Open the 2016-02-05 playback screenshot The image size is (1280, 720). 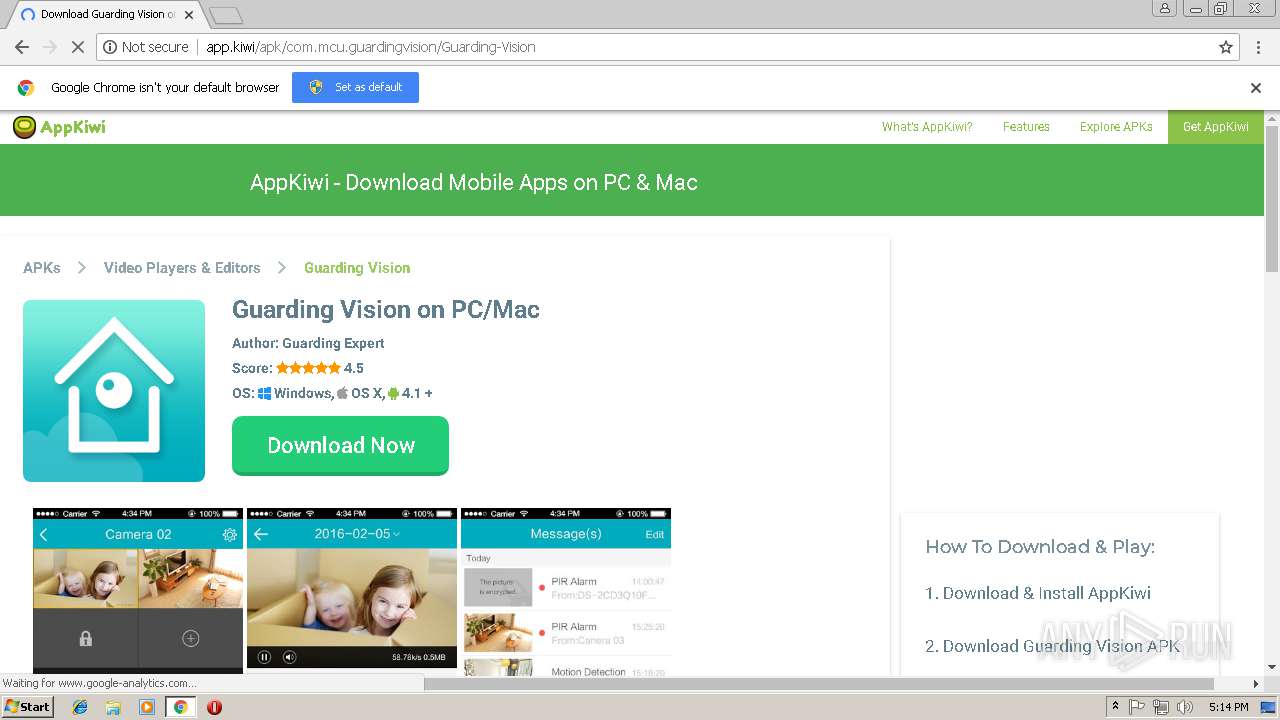tap(352, 590)
